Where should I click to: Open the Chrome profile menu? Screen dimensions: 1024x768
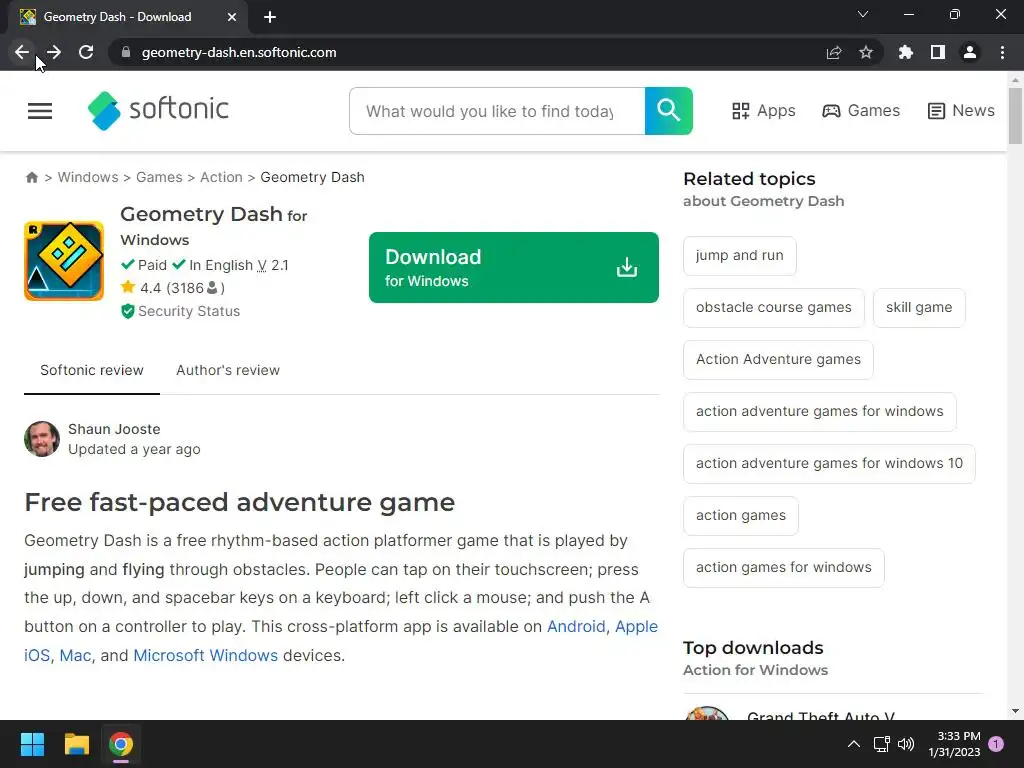click(970, 52)
